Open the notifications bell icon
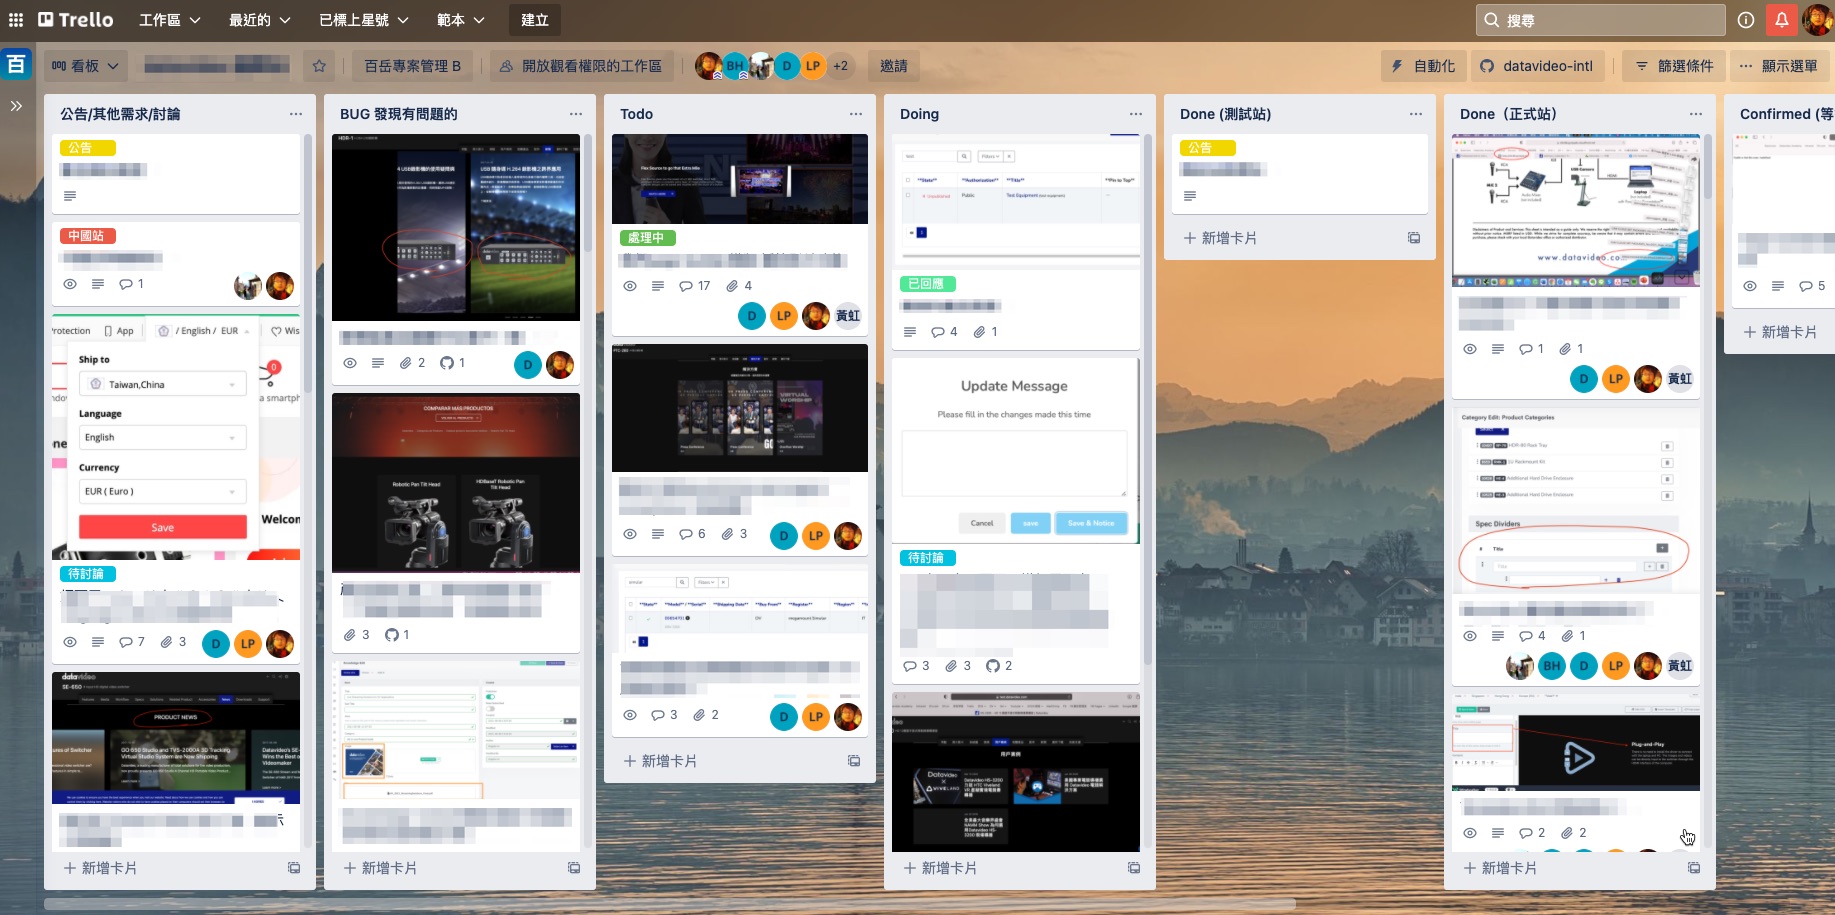 (1781, 20)
